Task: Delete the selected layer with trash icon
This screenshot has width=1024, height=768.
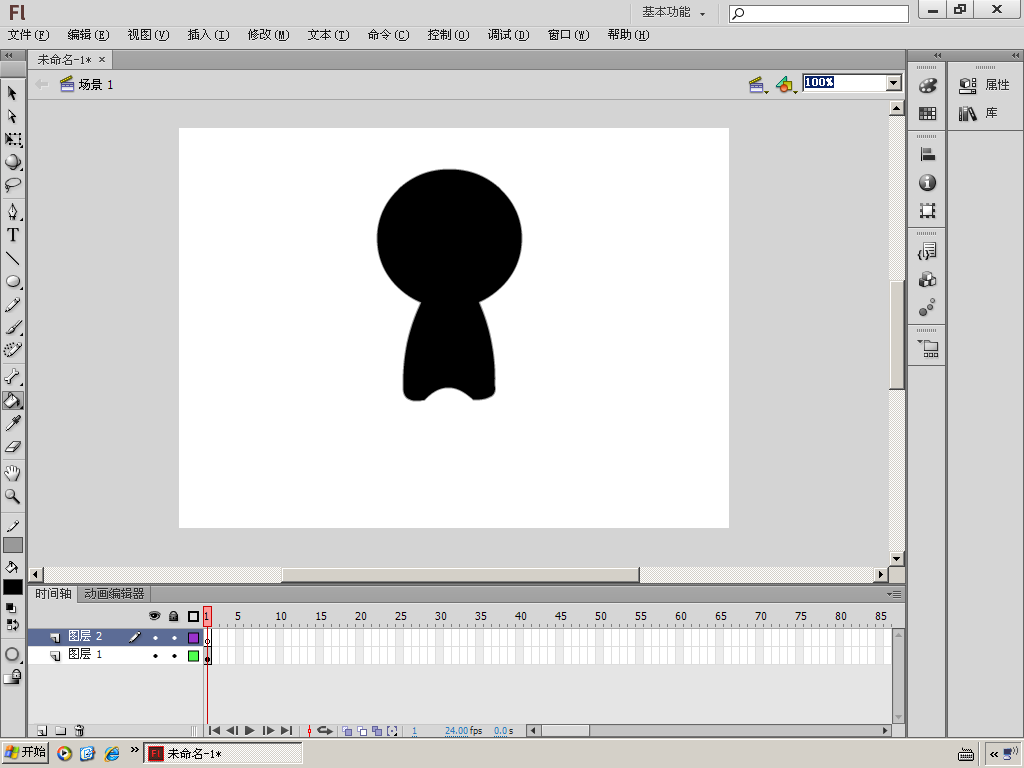Action: 79,731
